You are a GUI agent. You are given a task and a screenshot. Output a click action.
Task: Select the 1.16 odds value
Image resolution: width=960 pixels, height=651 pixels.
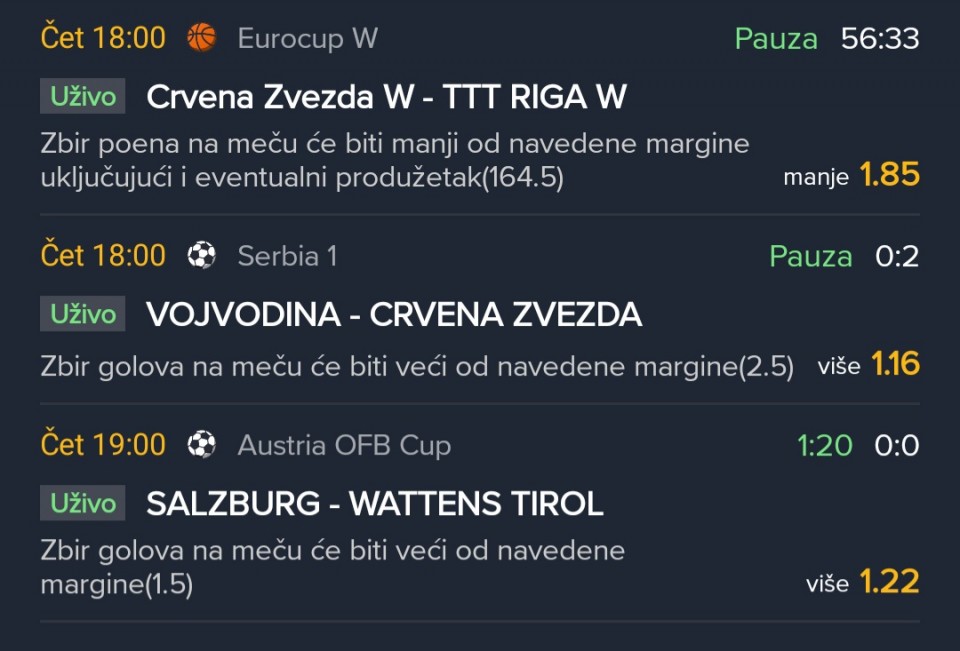(895, 365)
